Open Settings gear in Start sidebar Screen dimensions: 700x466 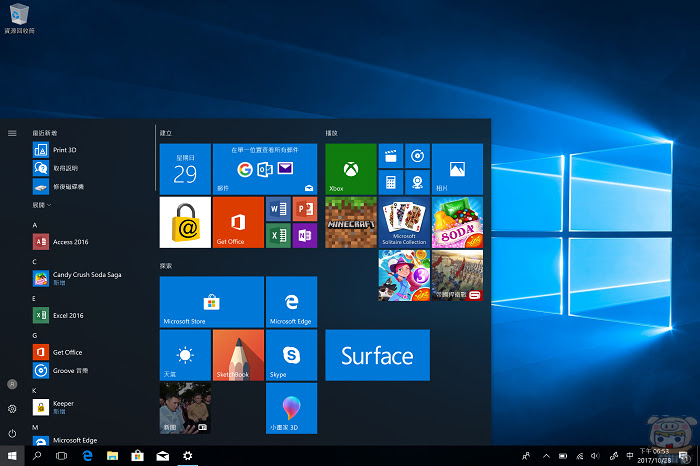[x=12, y=409]
